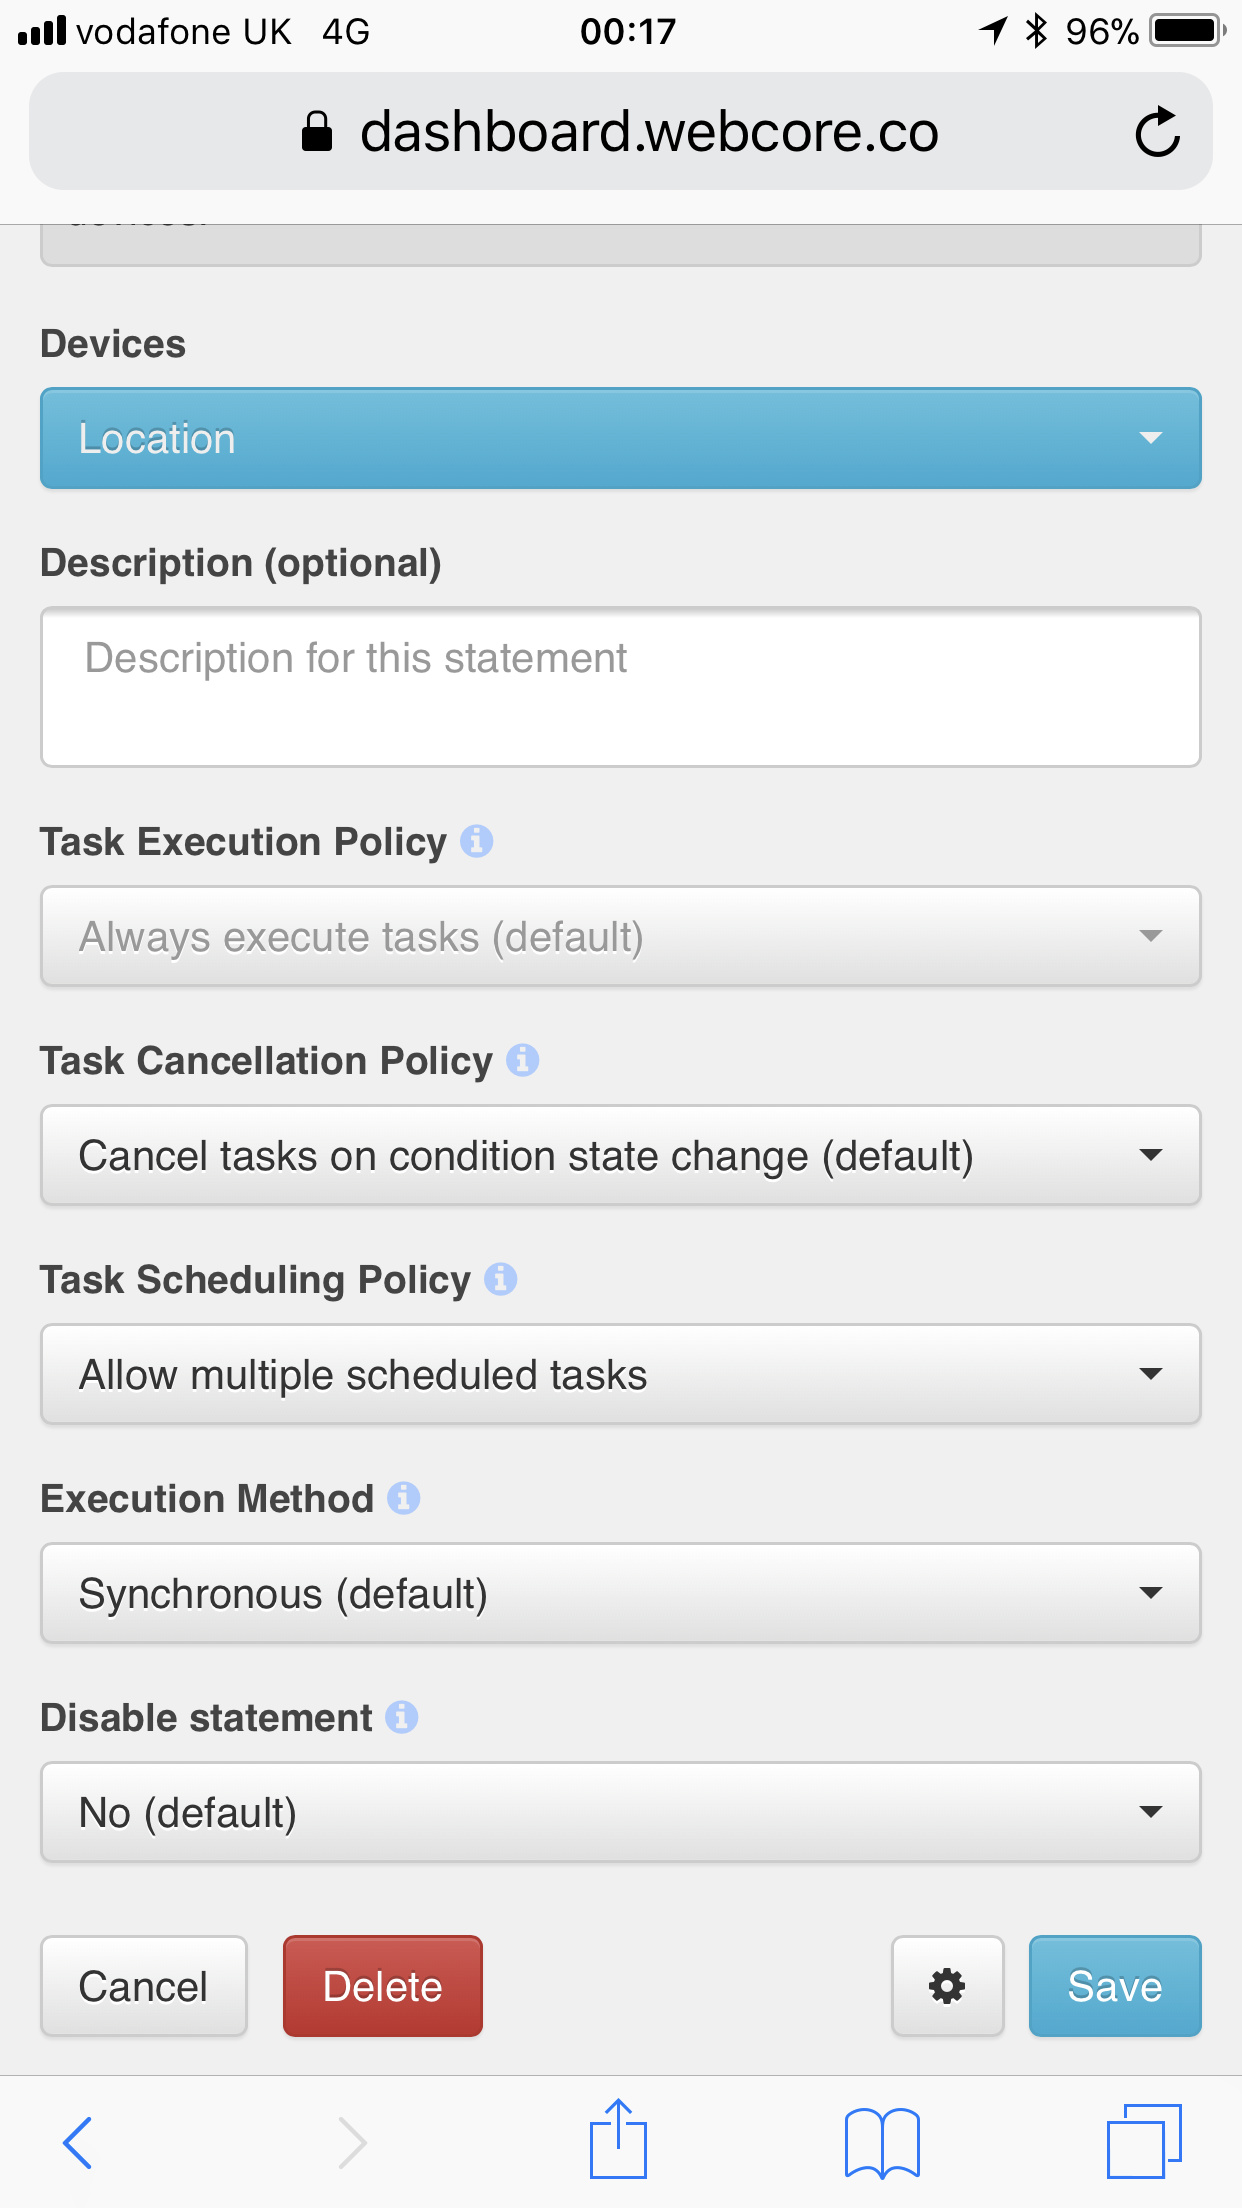Click the Task Execution Policy info icon

coord(476,841)
